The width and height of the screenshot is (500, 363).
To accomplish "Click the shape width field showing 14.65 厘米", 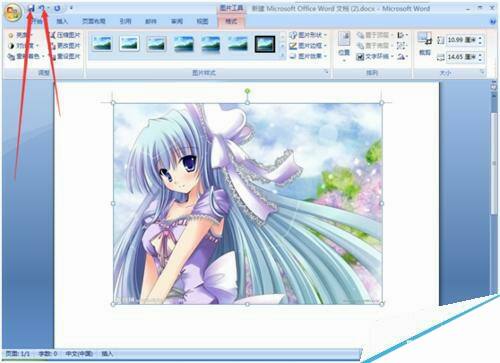I will (x=462, y=57).
